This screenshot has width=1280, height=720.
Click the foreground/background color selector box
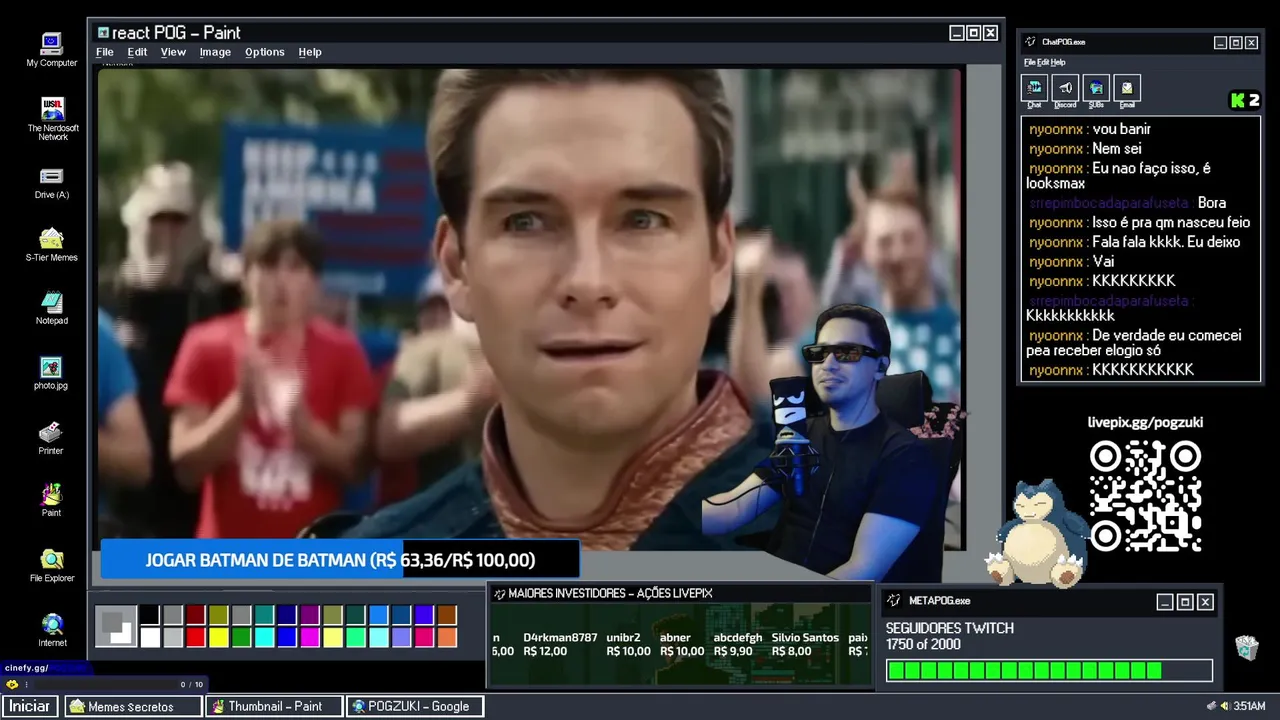pyautogui.click(x=116, y=627)
